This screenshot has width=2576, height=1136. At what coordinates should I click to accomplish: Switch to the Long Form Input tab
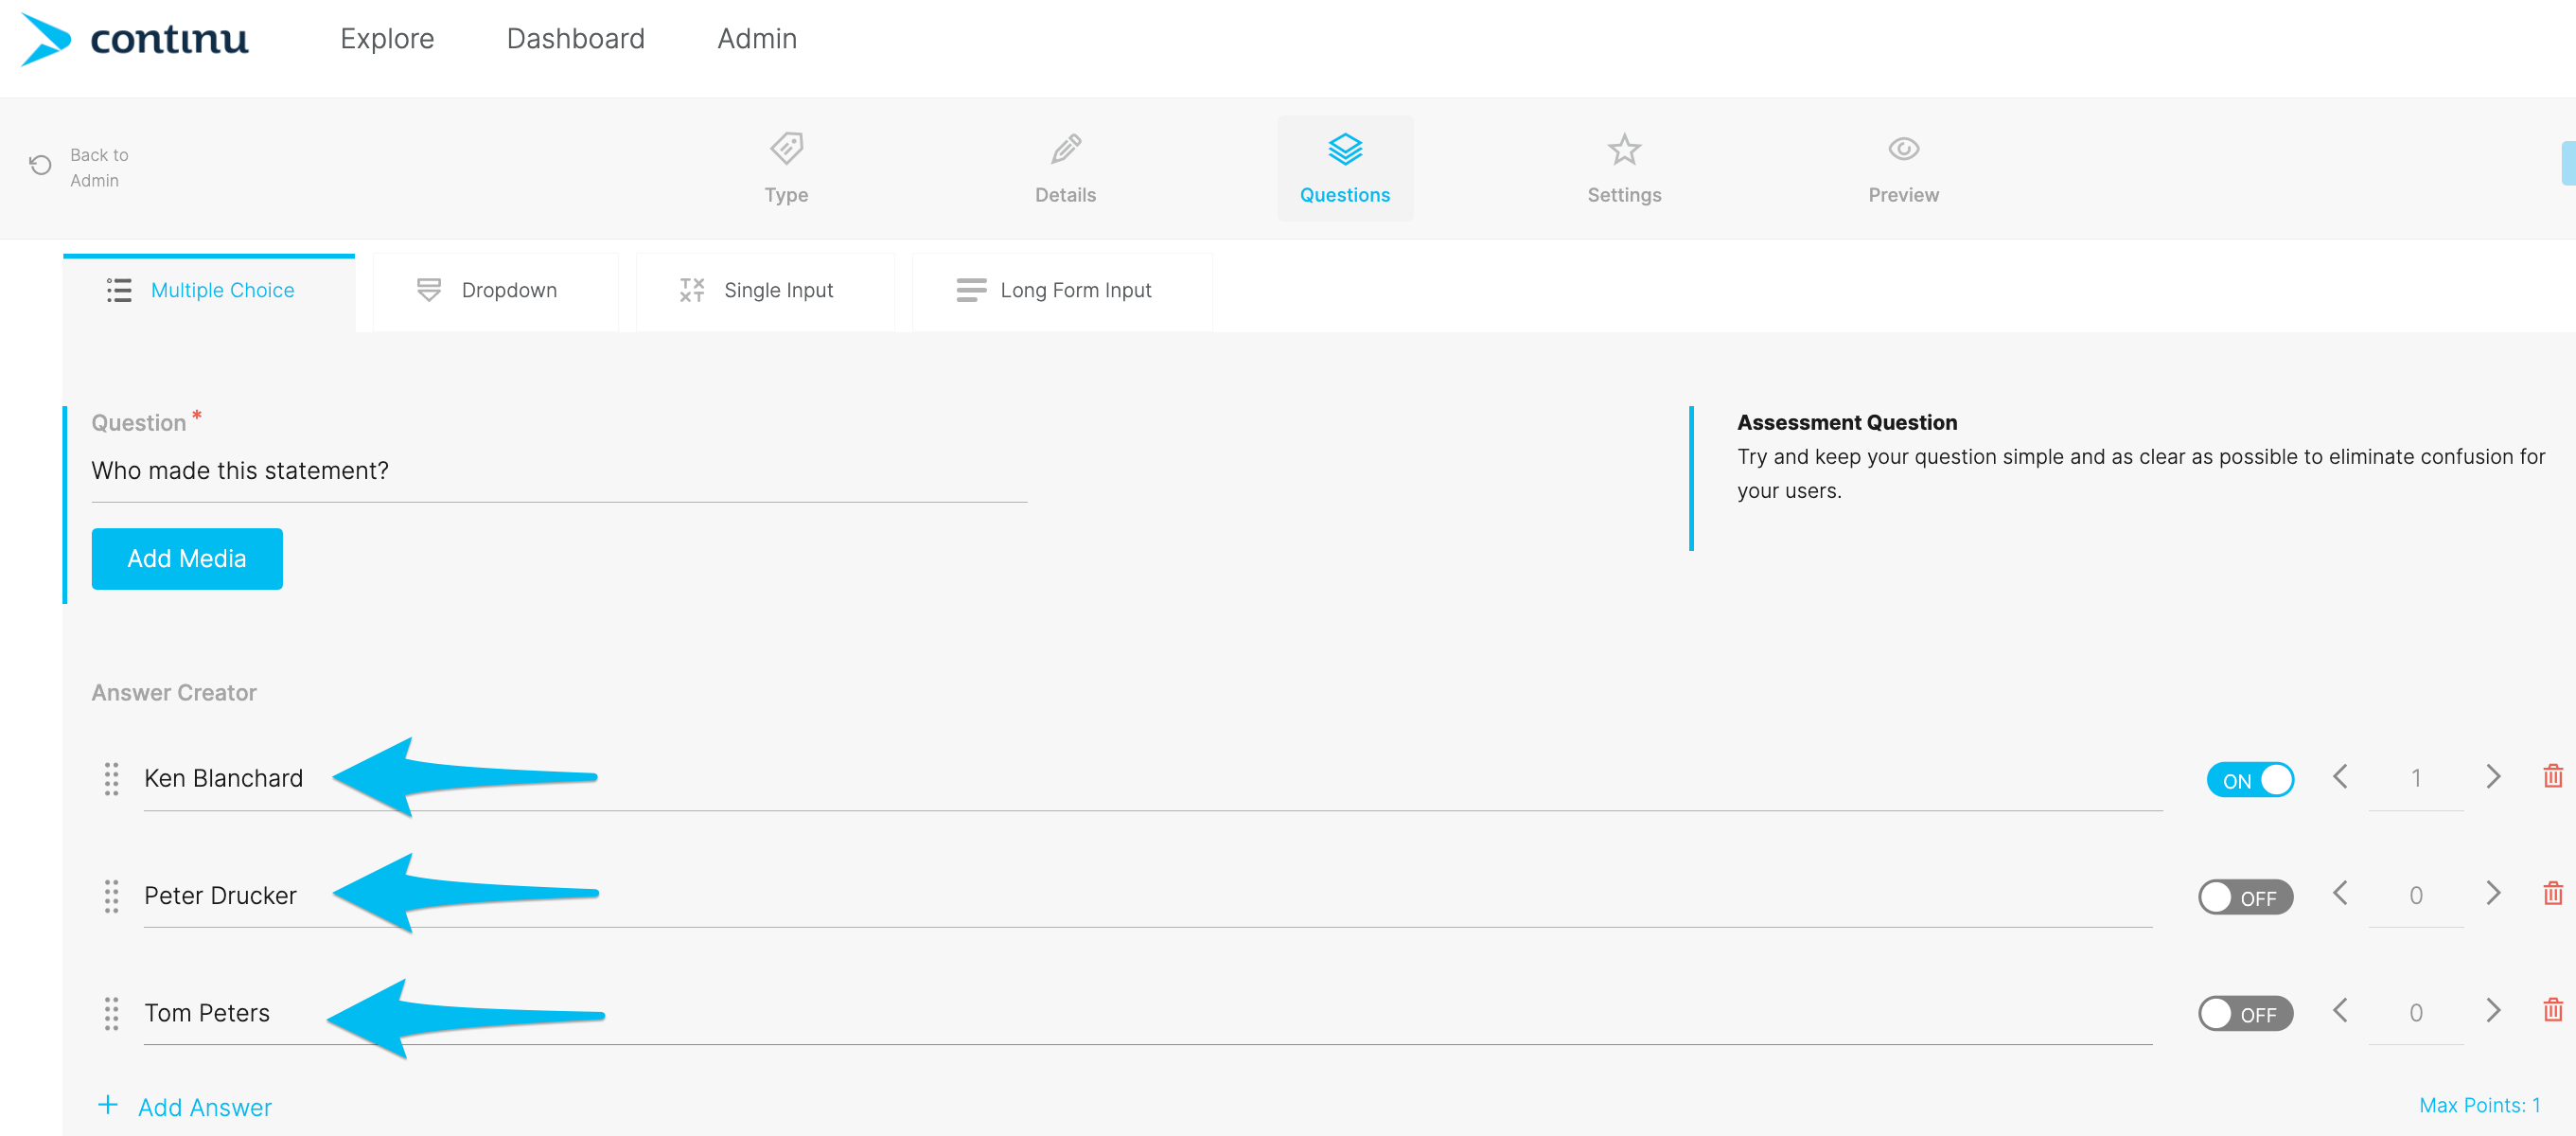click(1062, 291)
